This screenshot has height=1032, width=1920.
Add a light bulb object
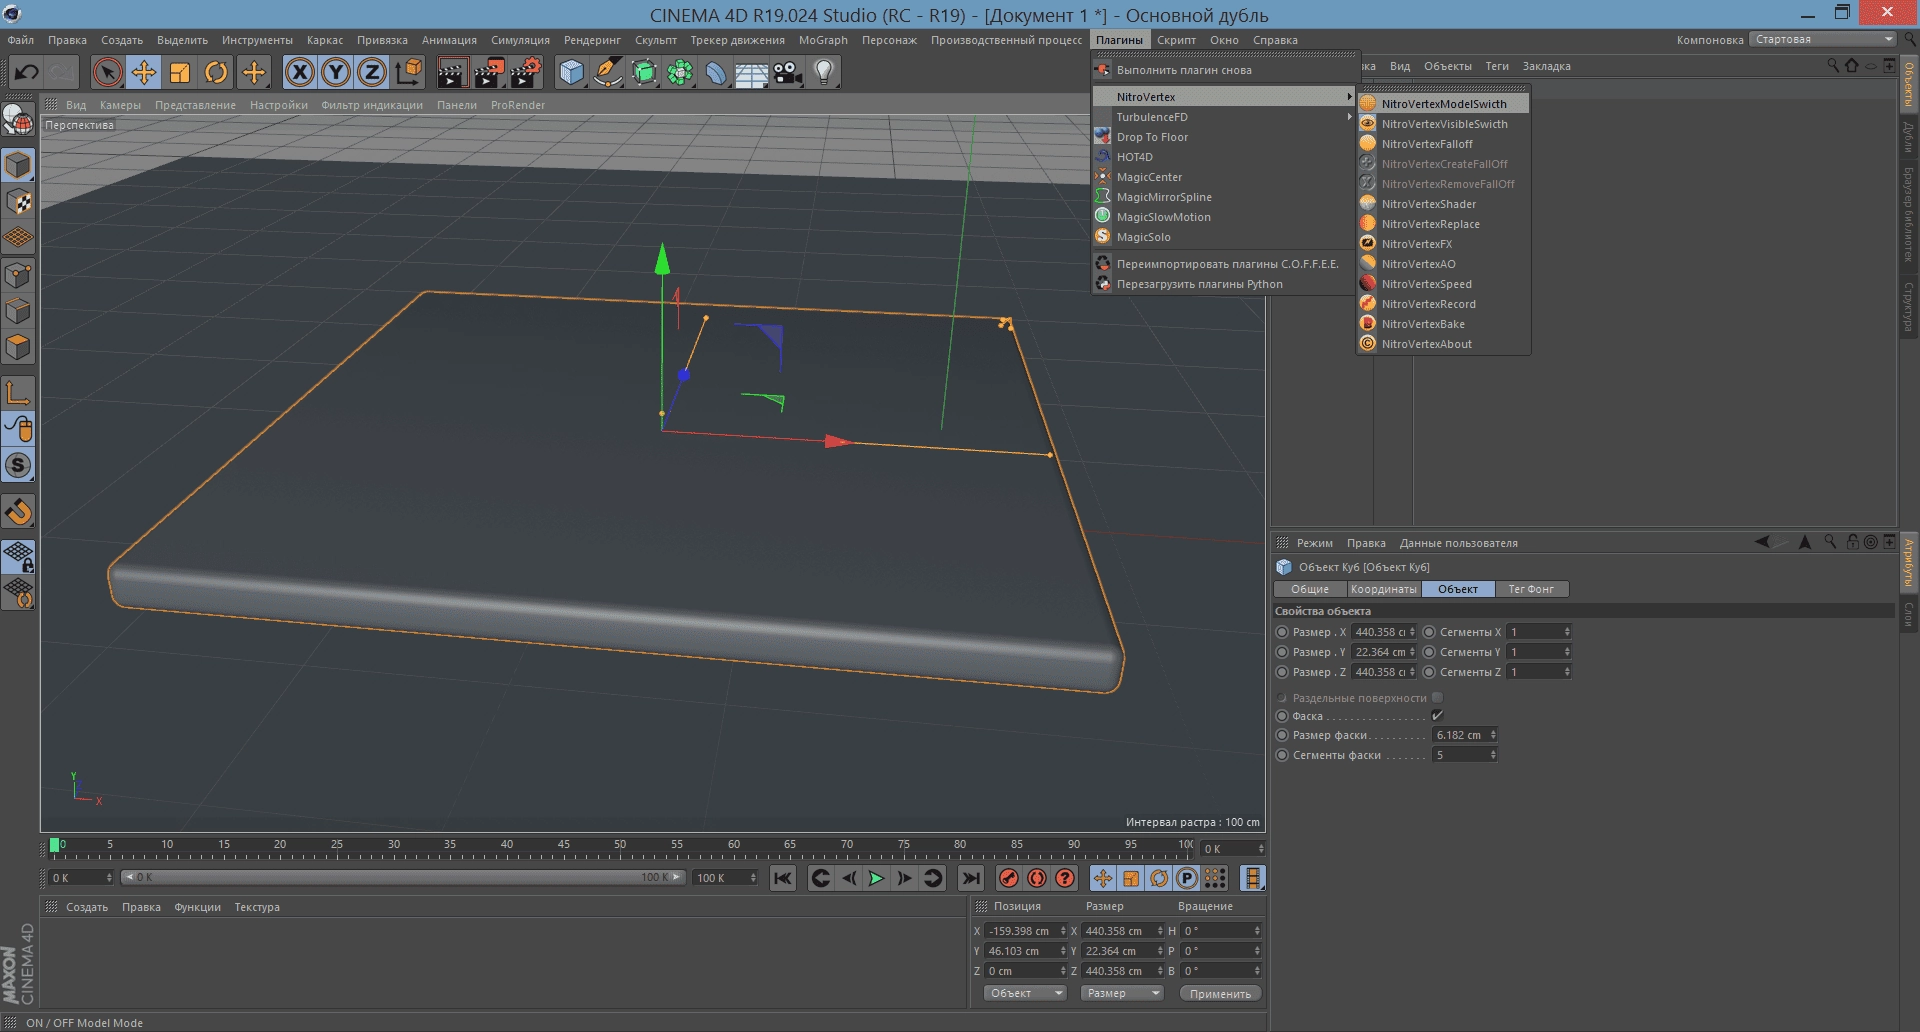pyautogui.click(x=824, y=72)
